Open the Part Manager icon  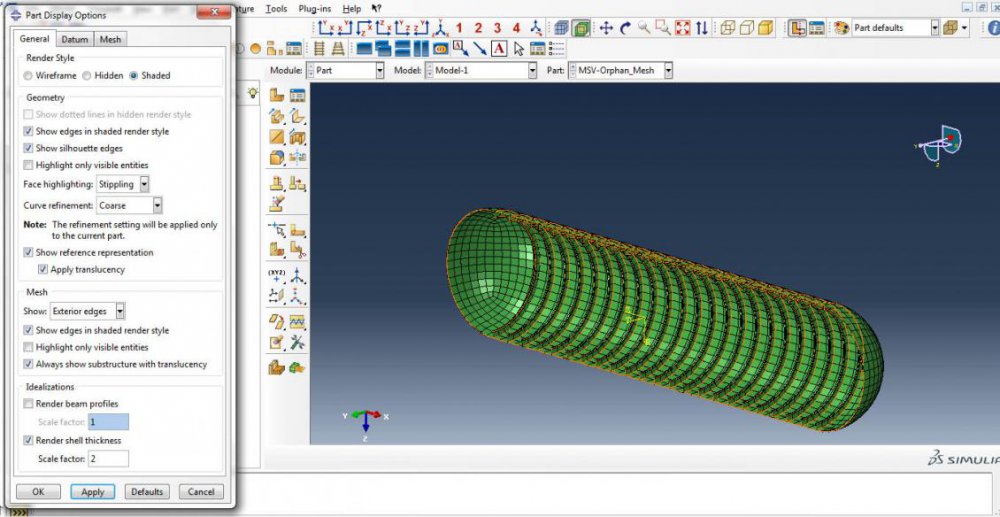pyautogui.click(x=297, y=96)
